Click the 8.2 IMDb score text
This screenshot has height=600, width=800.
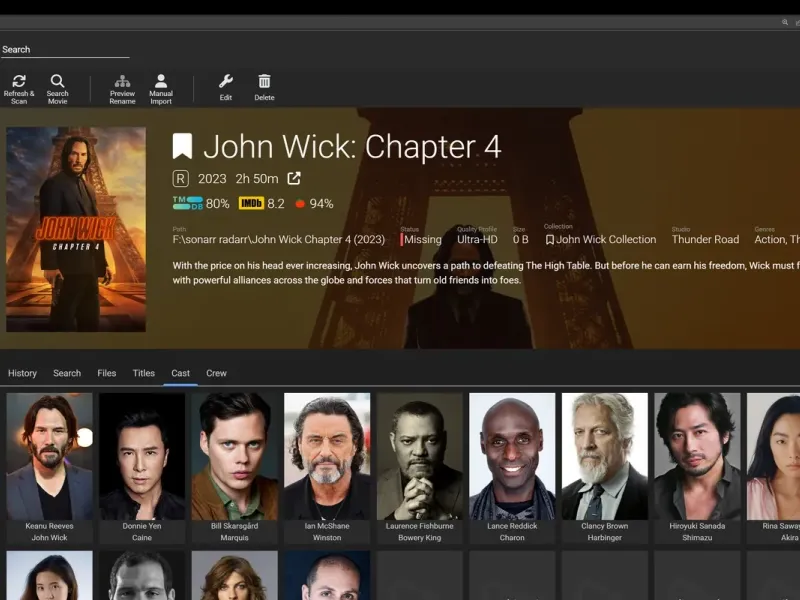[276, 204]
